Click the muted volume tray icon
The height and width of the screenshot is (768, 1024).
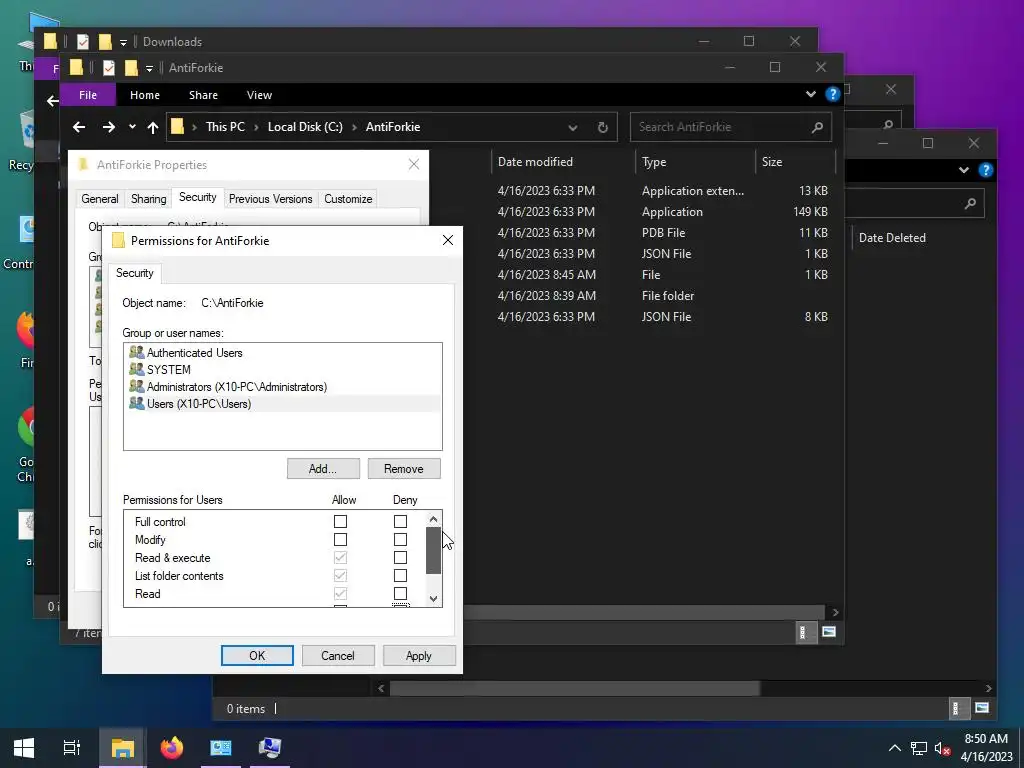(942, 748)
